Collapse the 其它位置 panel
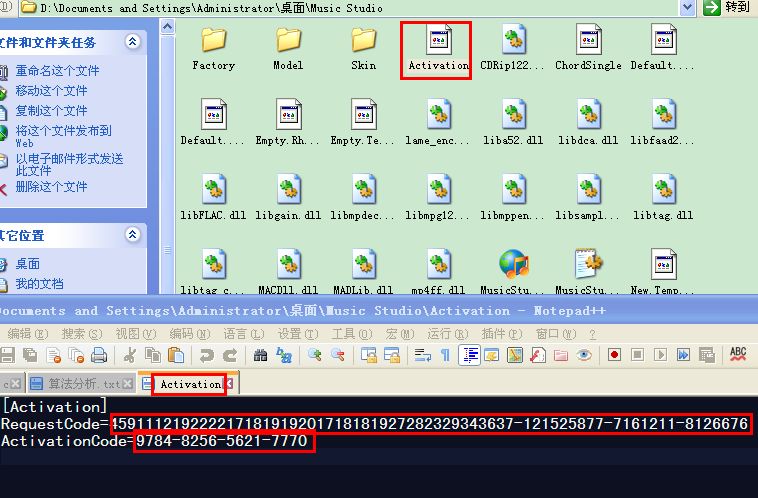The image size is (758, 498). click(132, 234)
